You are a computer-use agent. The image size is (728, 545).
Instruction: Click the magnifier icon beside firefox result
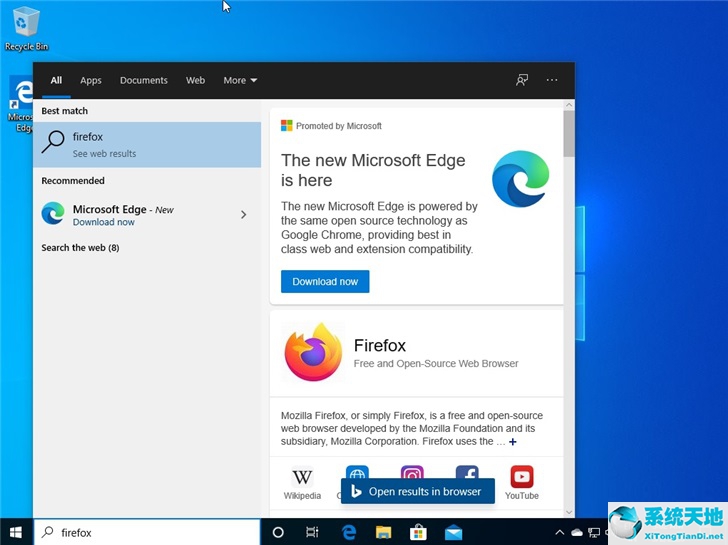tap(53, 142)
